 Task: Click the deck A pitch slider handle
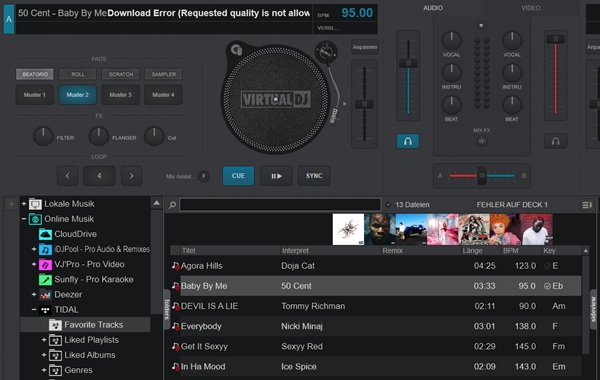coord(364,104)
